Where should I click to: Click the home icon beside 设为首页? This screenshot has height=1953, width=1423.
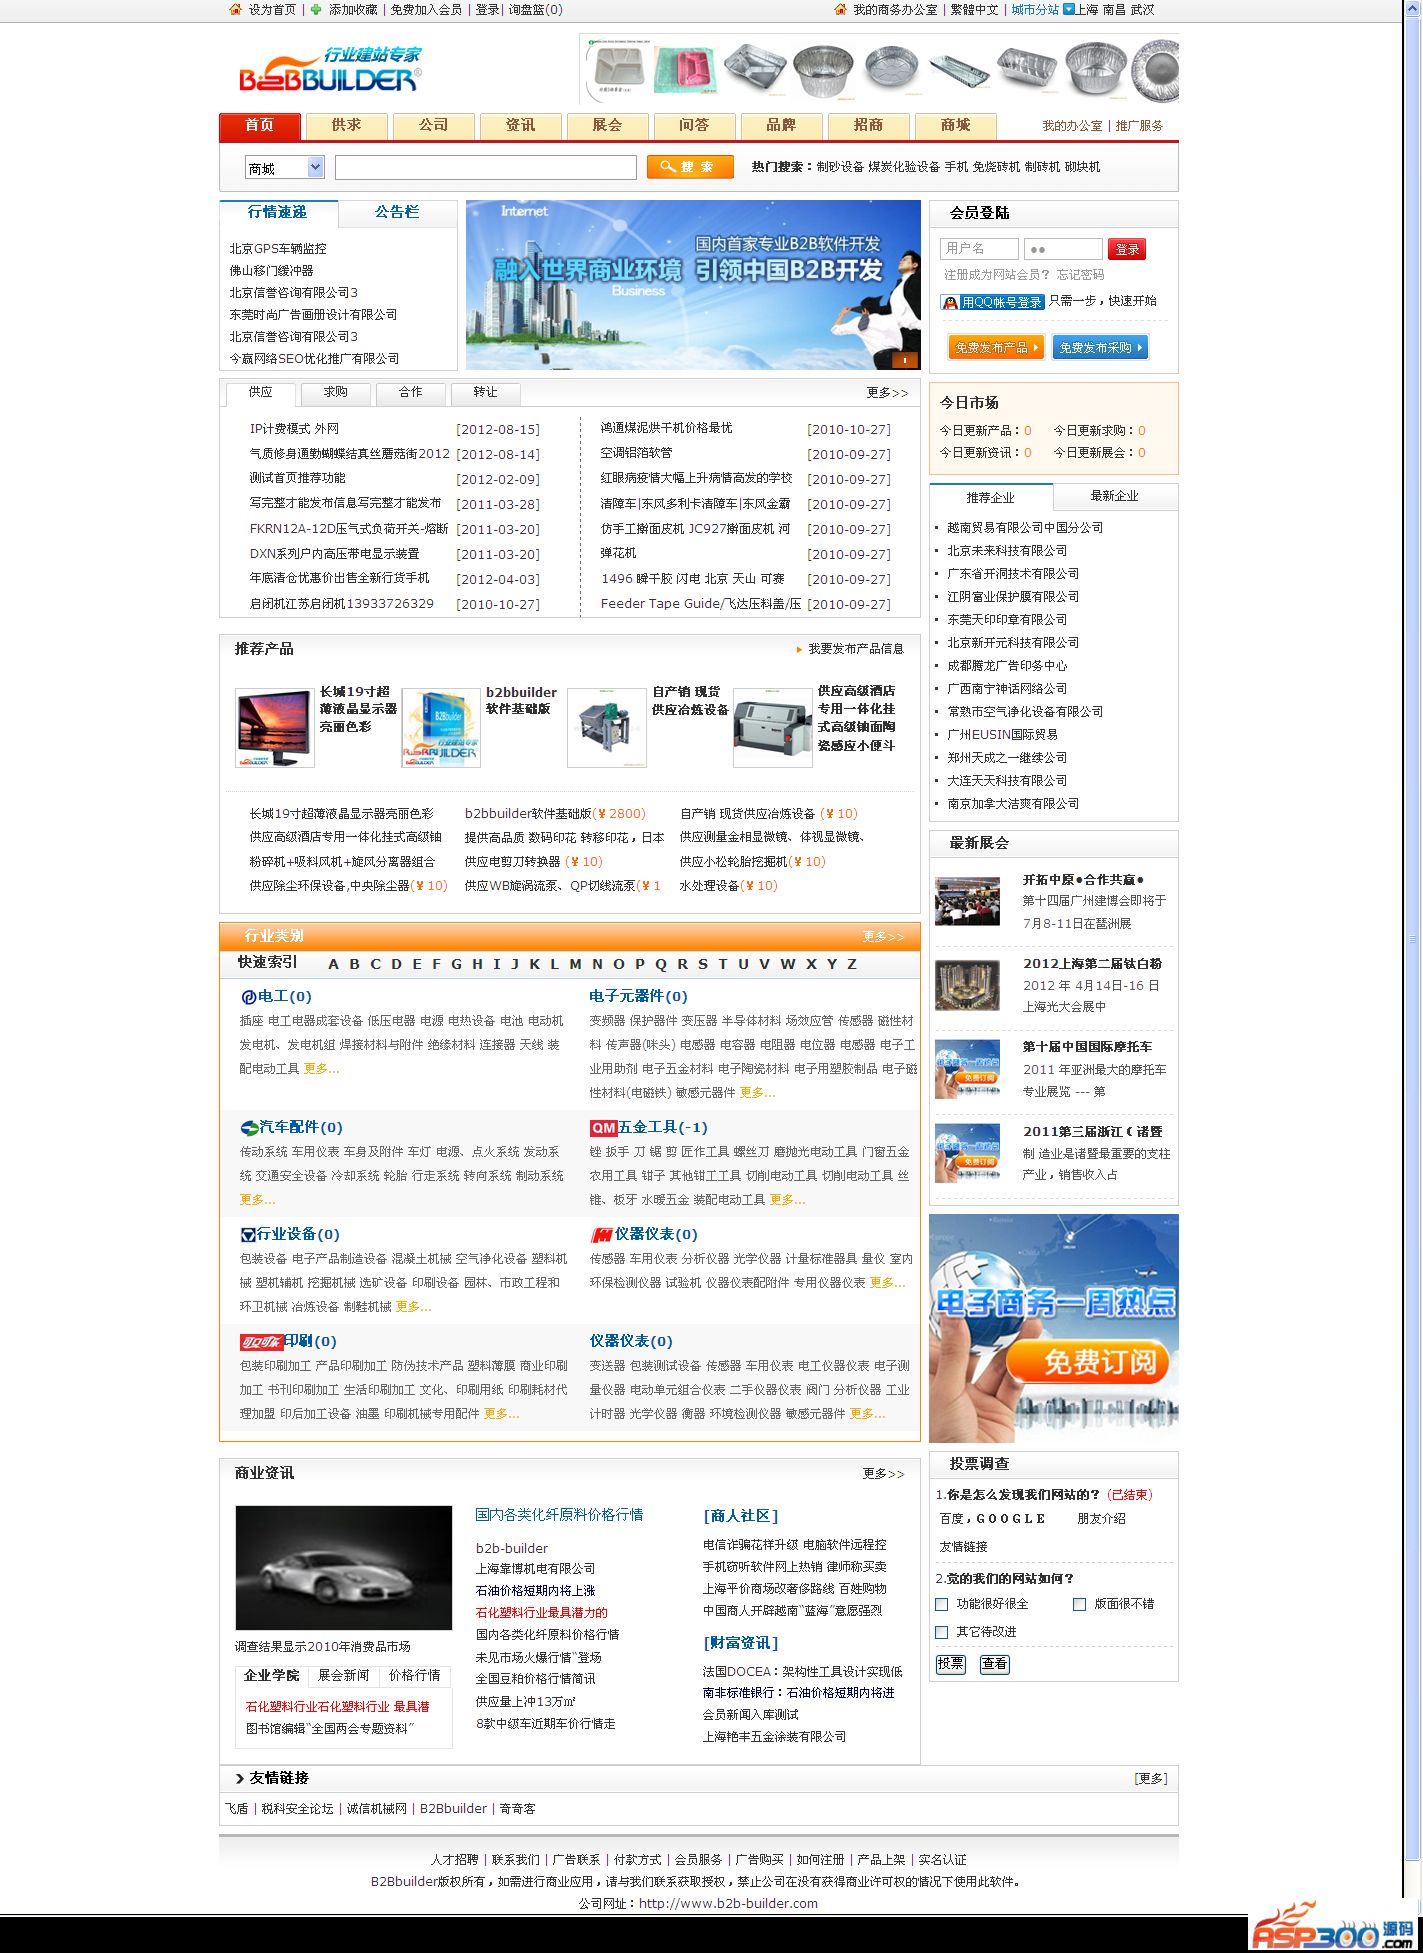coord(236,9)
